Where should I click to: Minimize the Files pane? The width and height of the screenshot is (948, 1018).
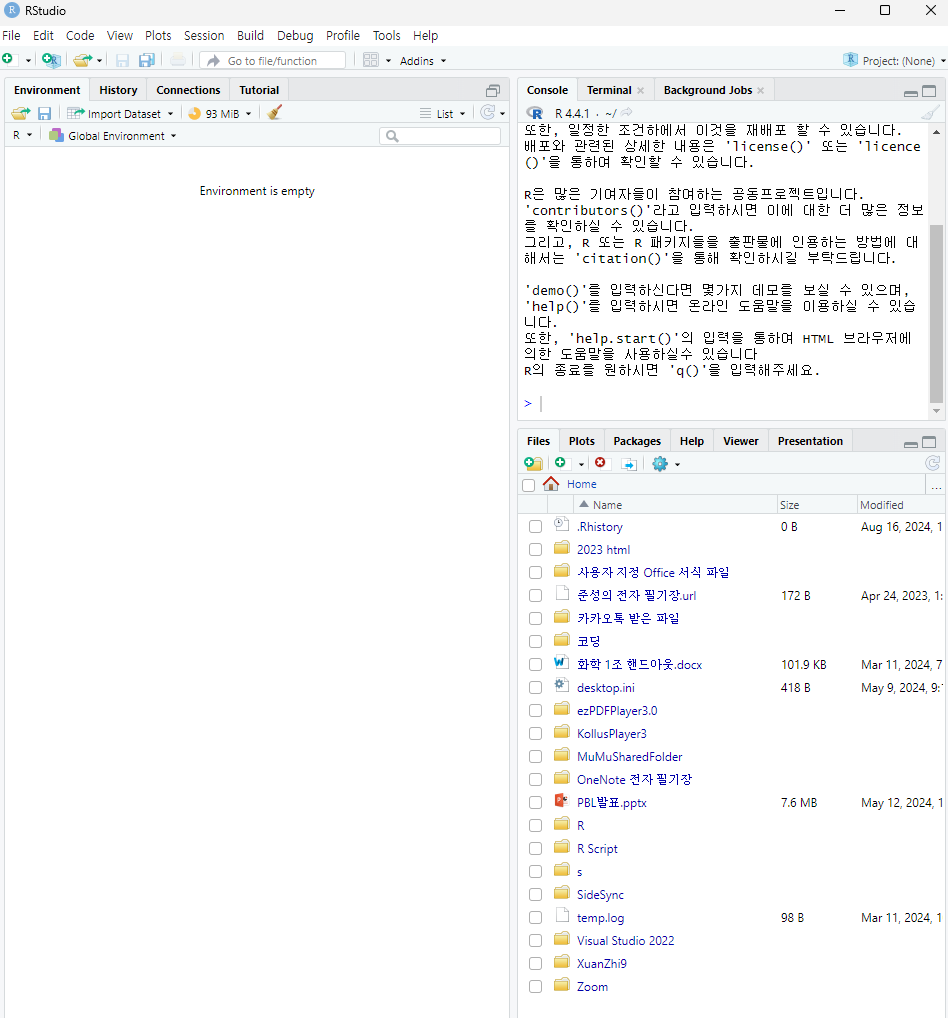911,443
